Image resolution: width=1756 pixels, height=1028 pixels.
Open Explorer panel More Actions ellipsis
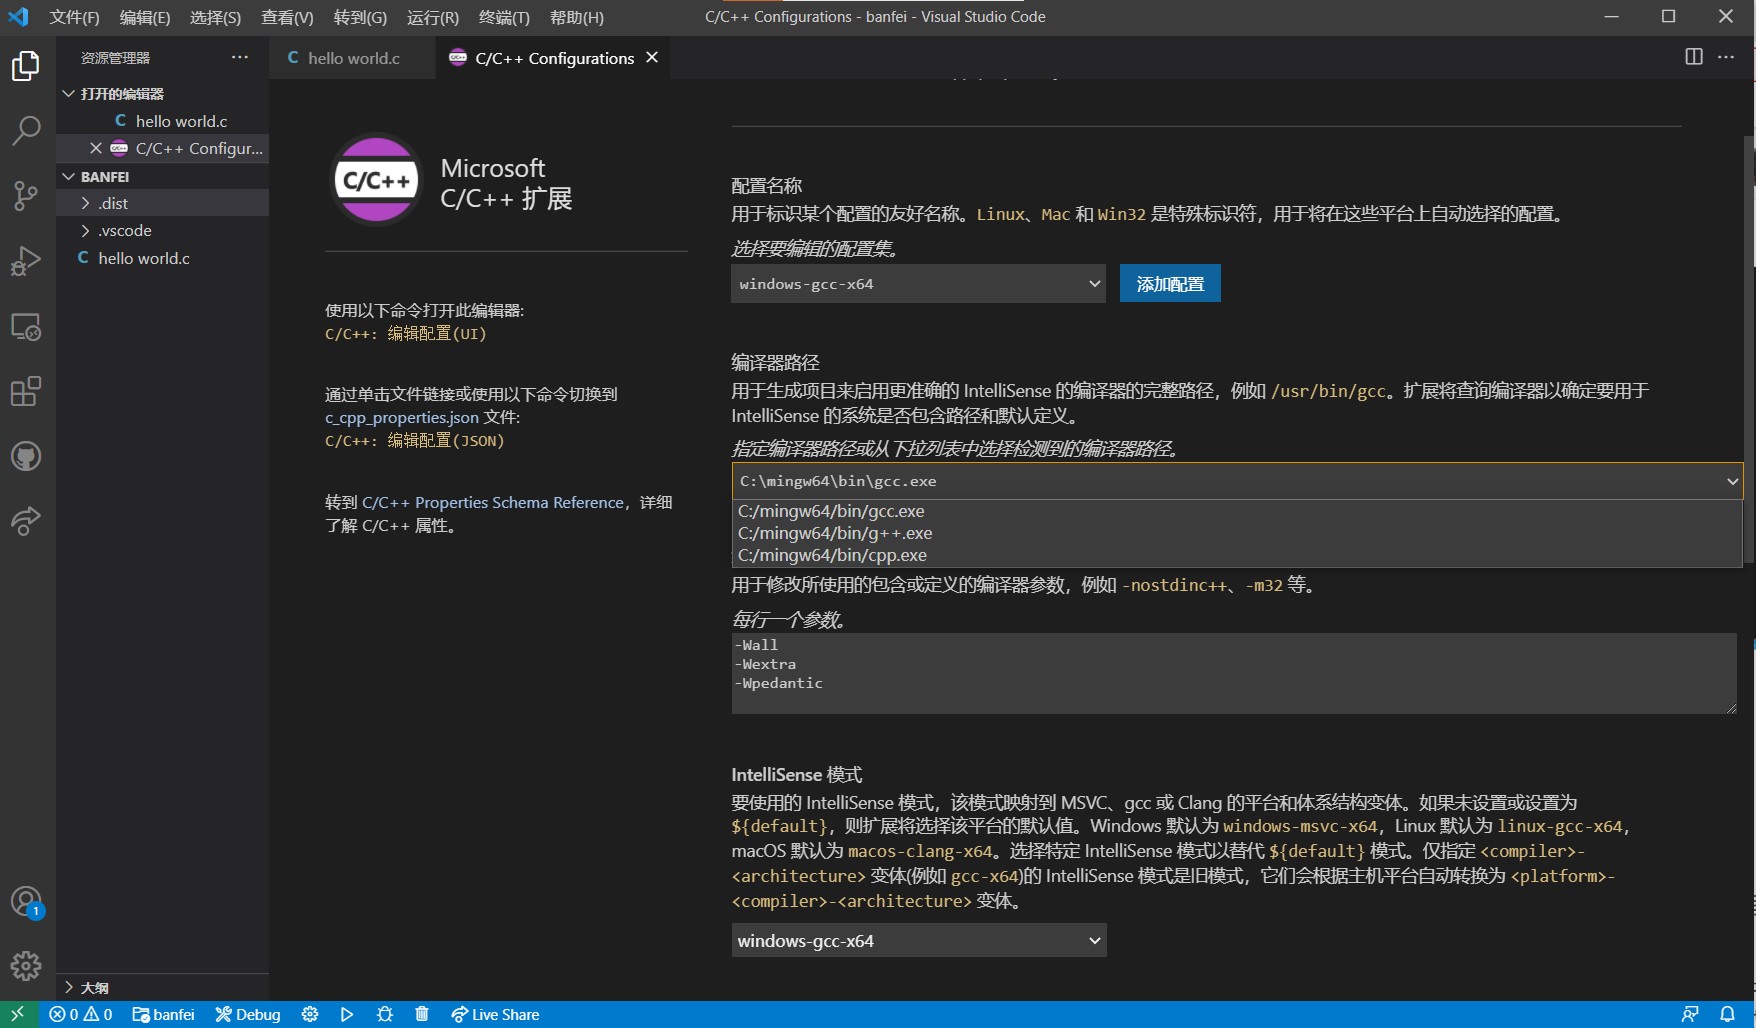pos(240,57)
